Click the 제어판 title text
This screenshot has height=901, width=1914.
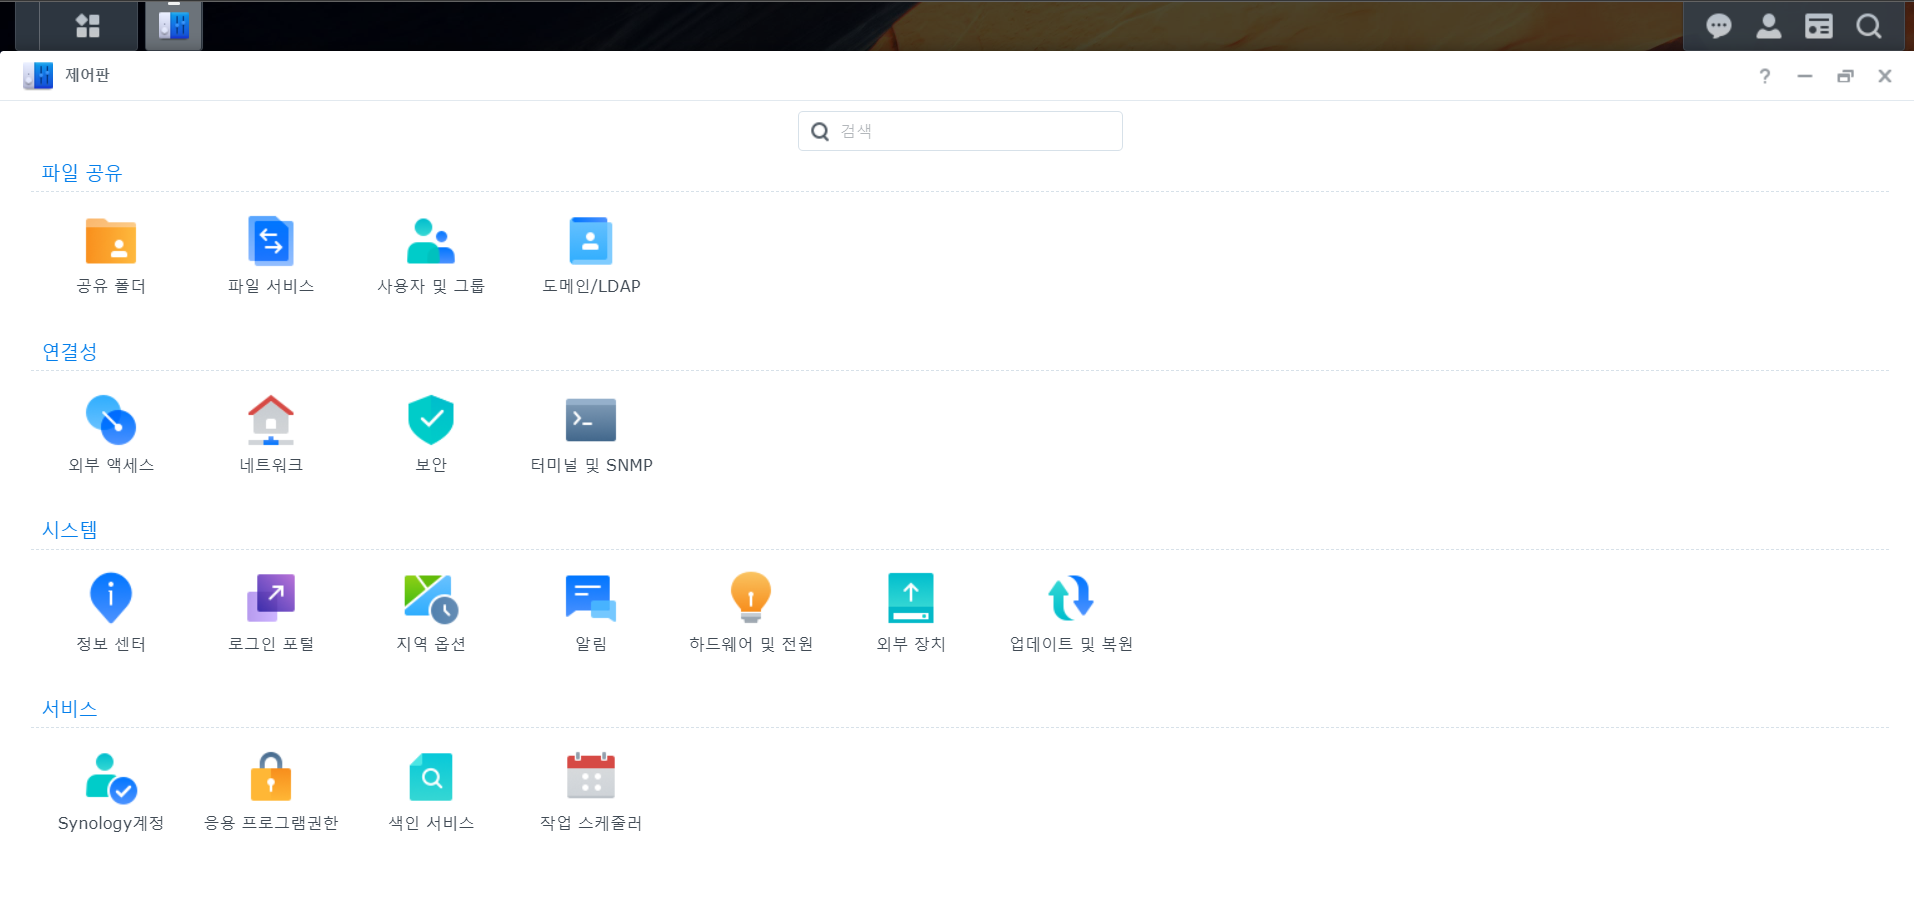[88, 75]
